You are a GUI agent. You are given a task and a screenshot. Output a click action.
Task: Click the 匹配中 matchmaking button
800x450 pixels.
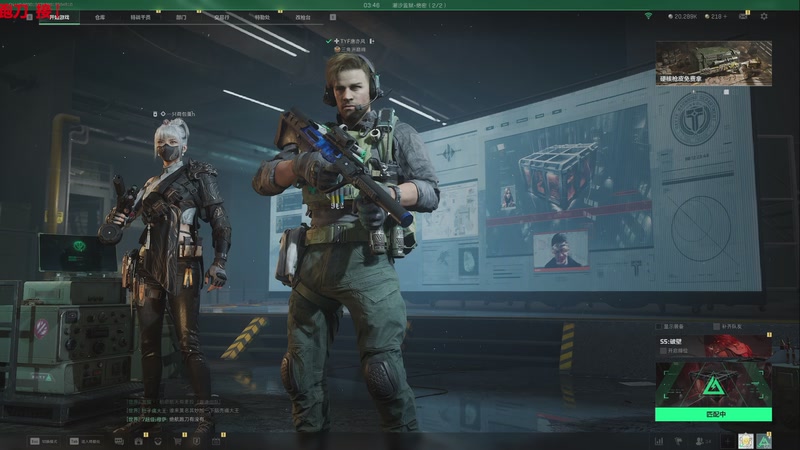(713, 414)
